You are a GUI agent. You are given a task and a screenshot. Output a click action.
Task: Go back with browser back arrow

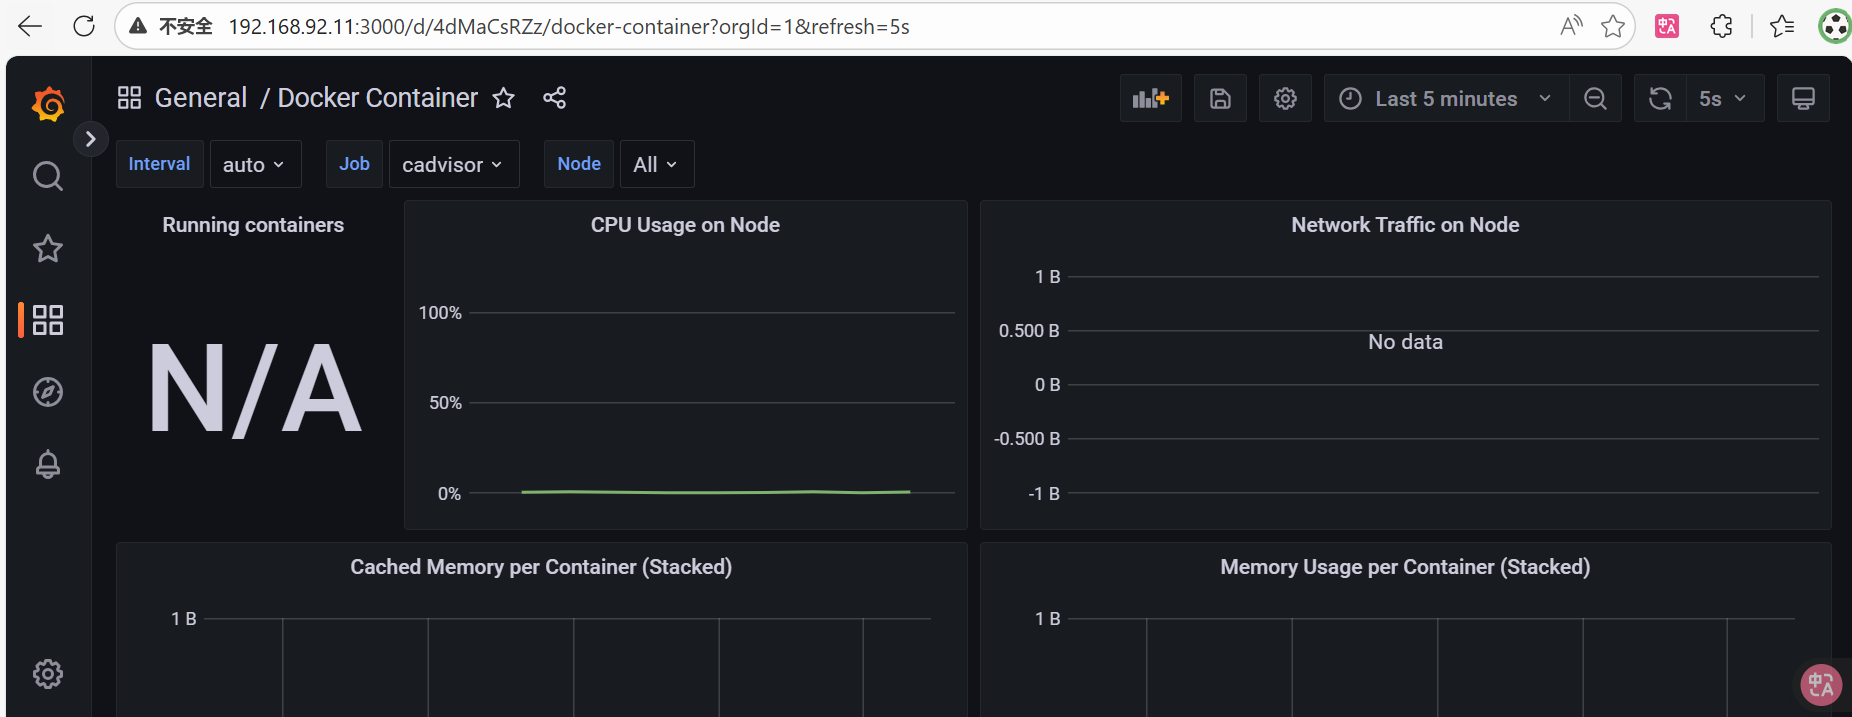(x=30, y=26)
